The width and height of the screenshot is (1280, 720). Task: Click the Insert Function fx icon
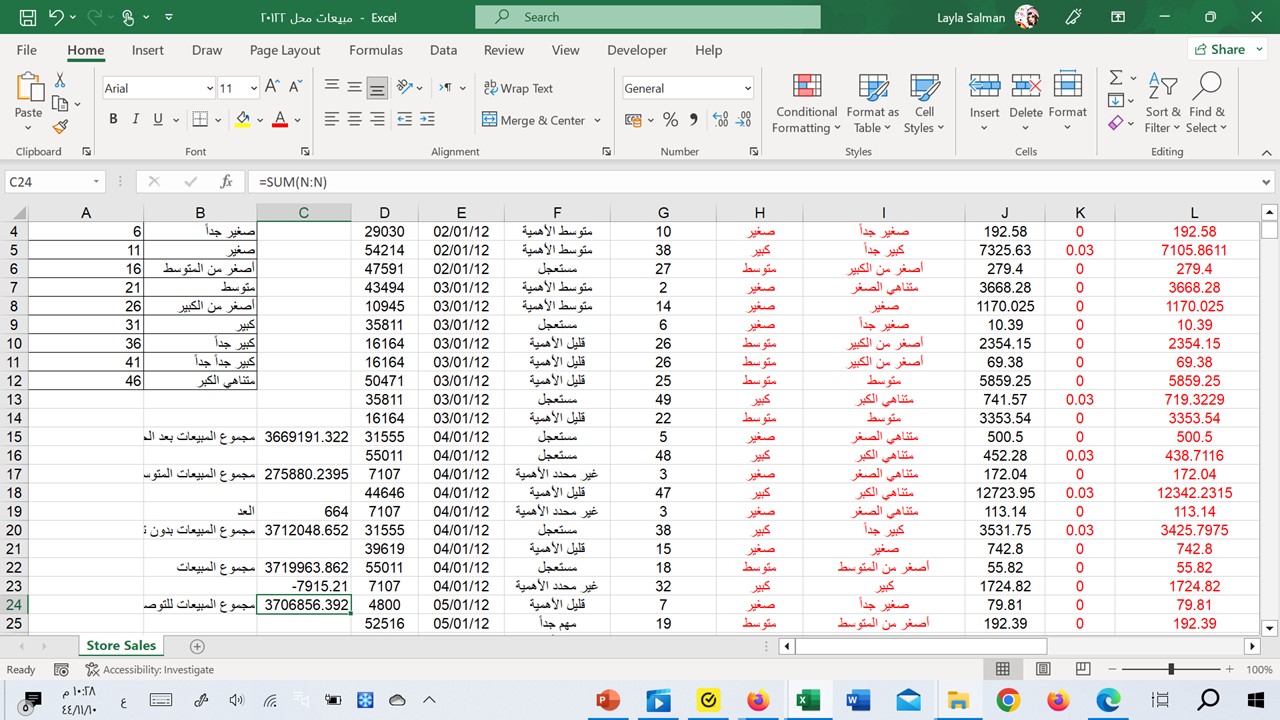coord(227,182)
